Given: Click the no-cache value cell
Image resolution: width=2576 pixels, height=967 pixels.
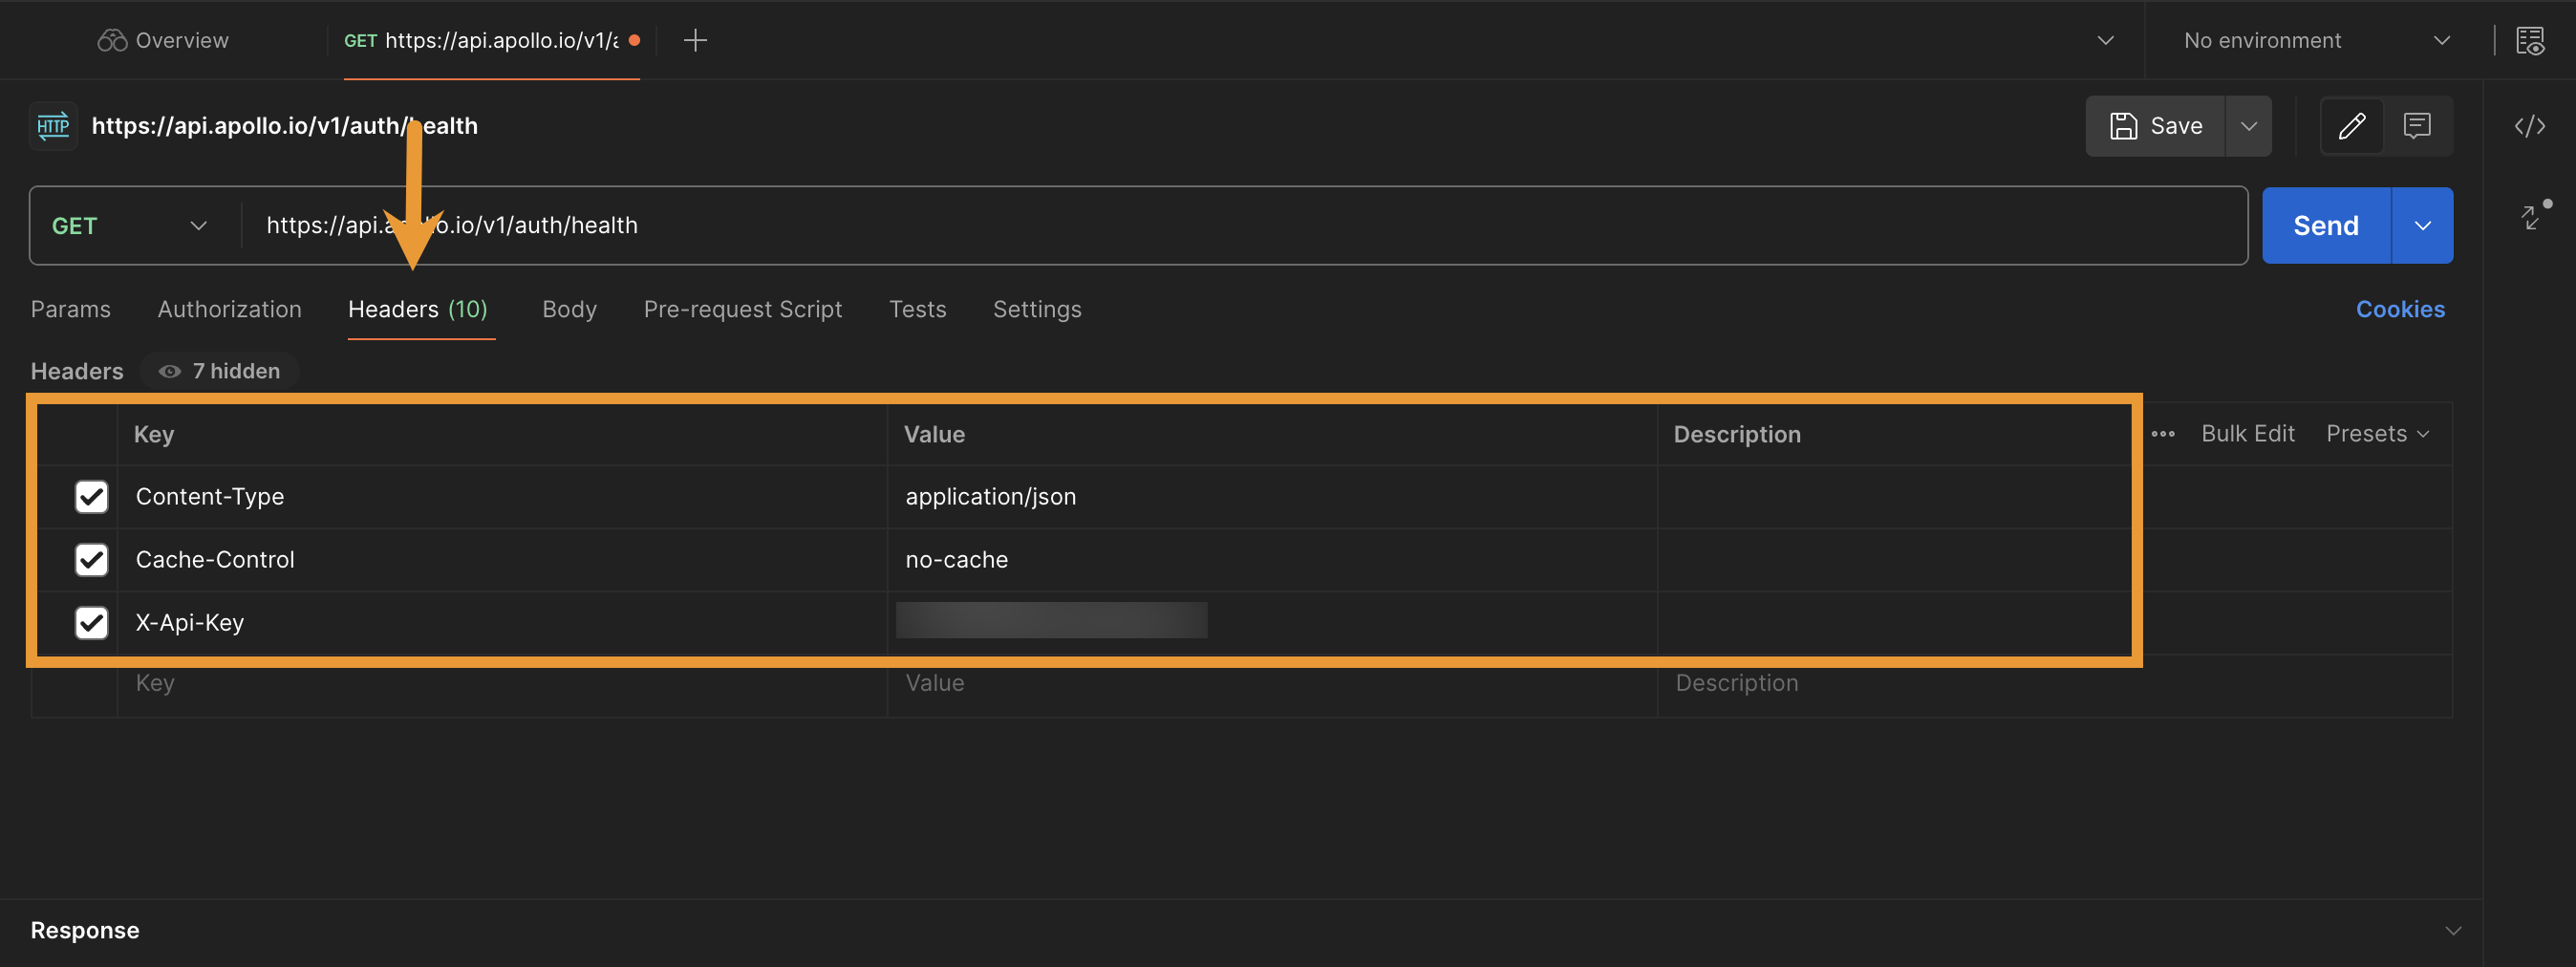Looking at the screenshot, I should (x=1272, y=559).
